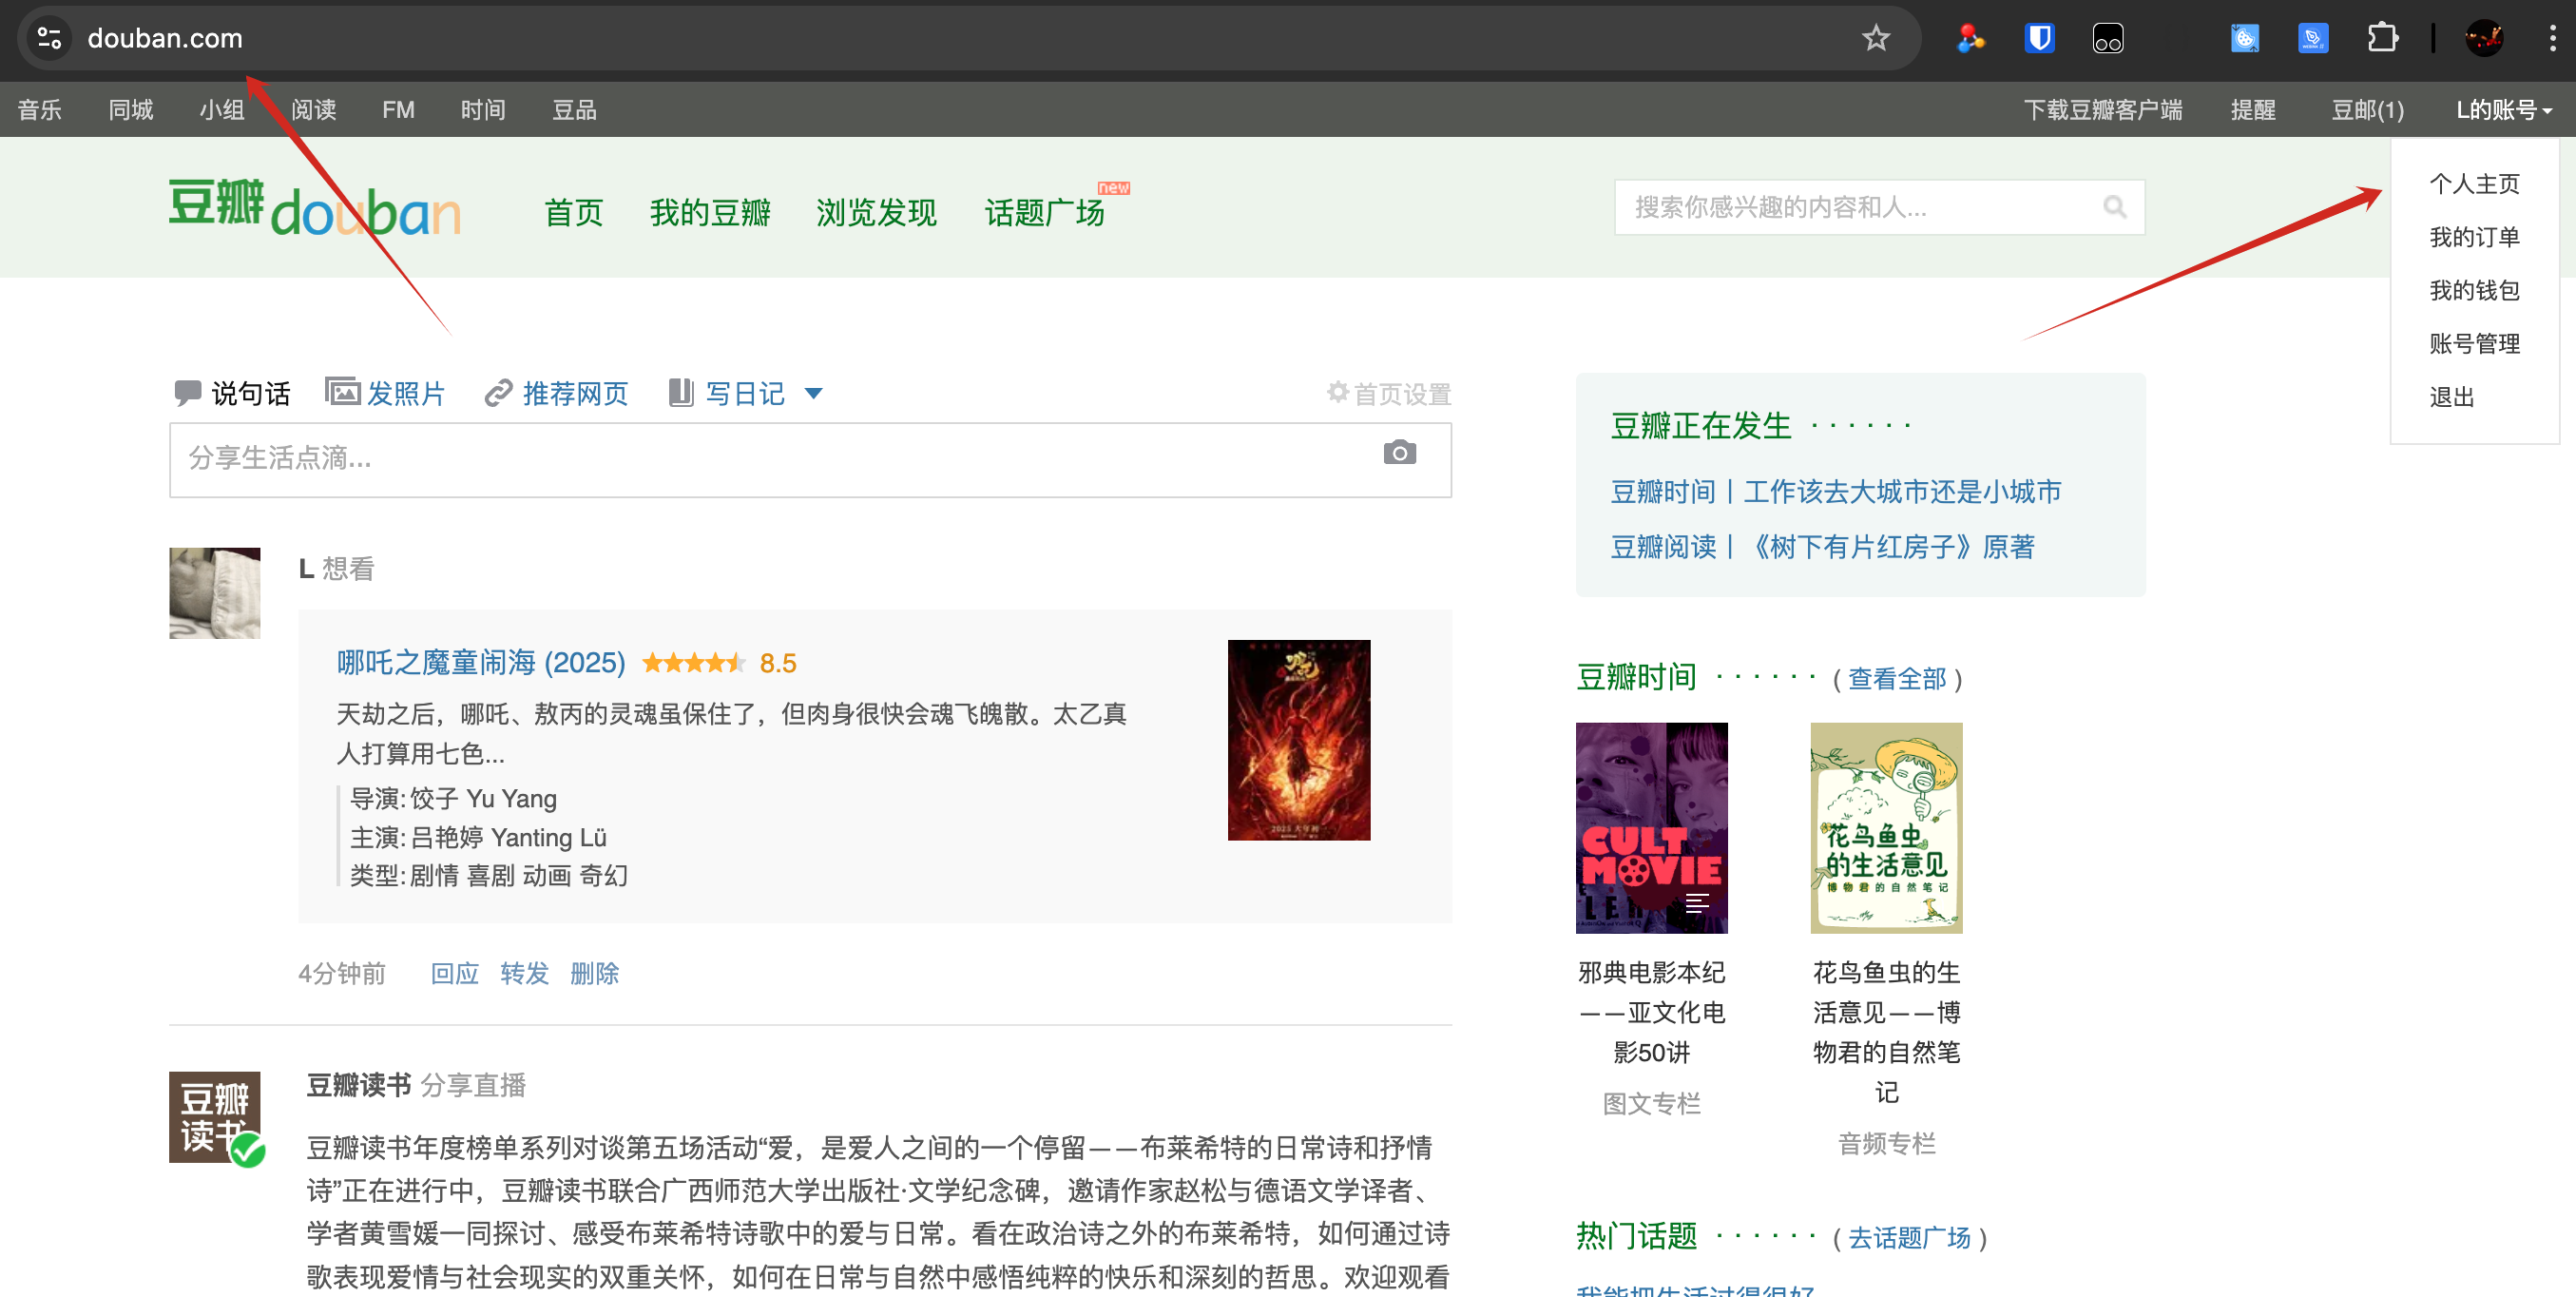Screen dimensions: 2576x1297
Task: Go to 浏览发现 tab
Action: 876,212
